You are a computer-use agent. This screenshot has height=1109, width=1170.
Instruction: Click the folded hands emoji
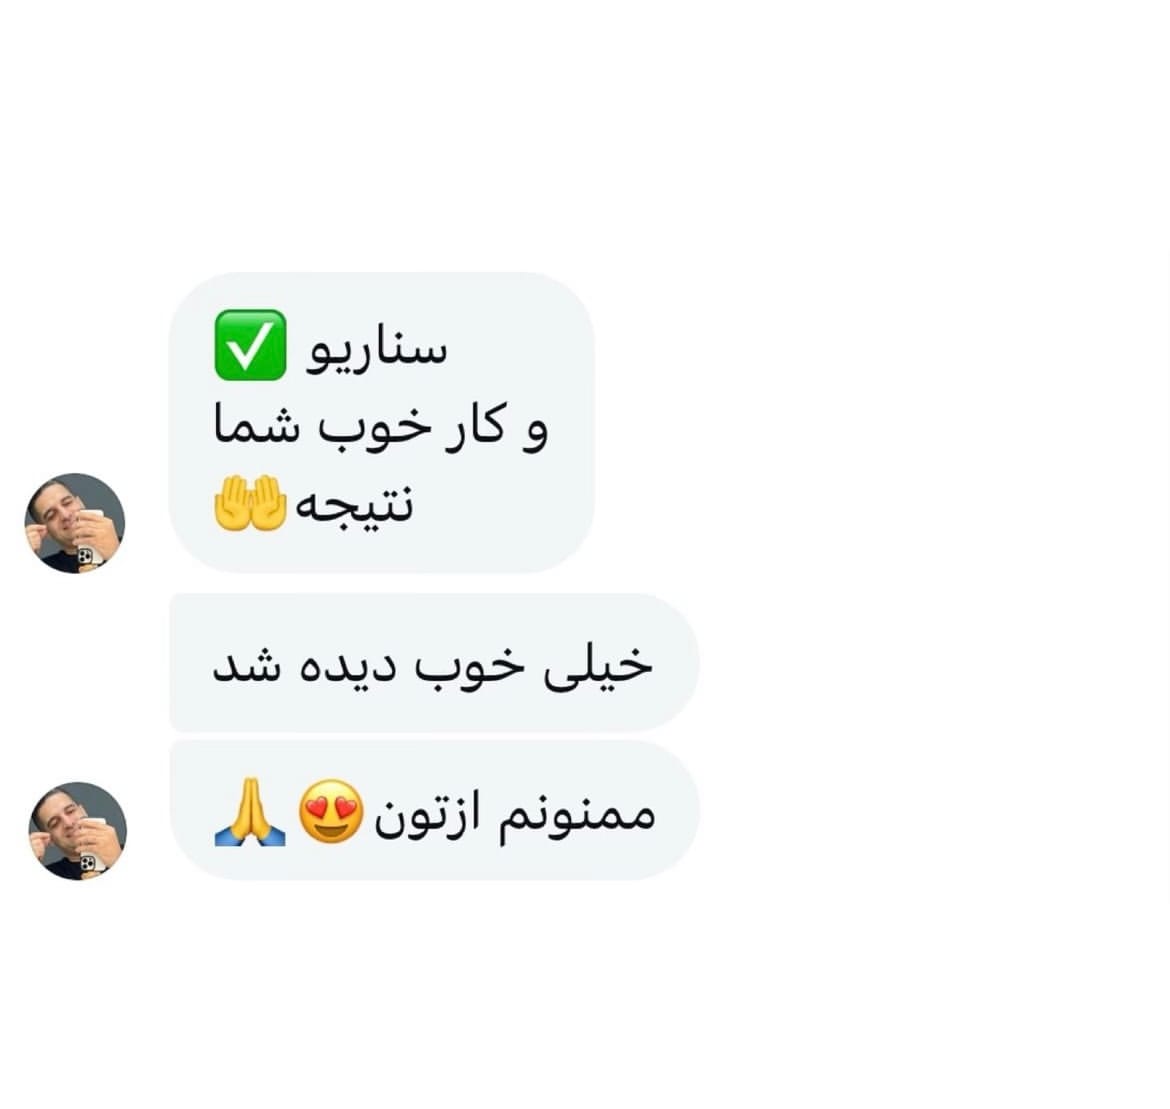(250, 812)
